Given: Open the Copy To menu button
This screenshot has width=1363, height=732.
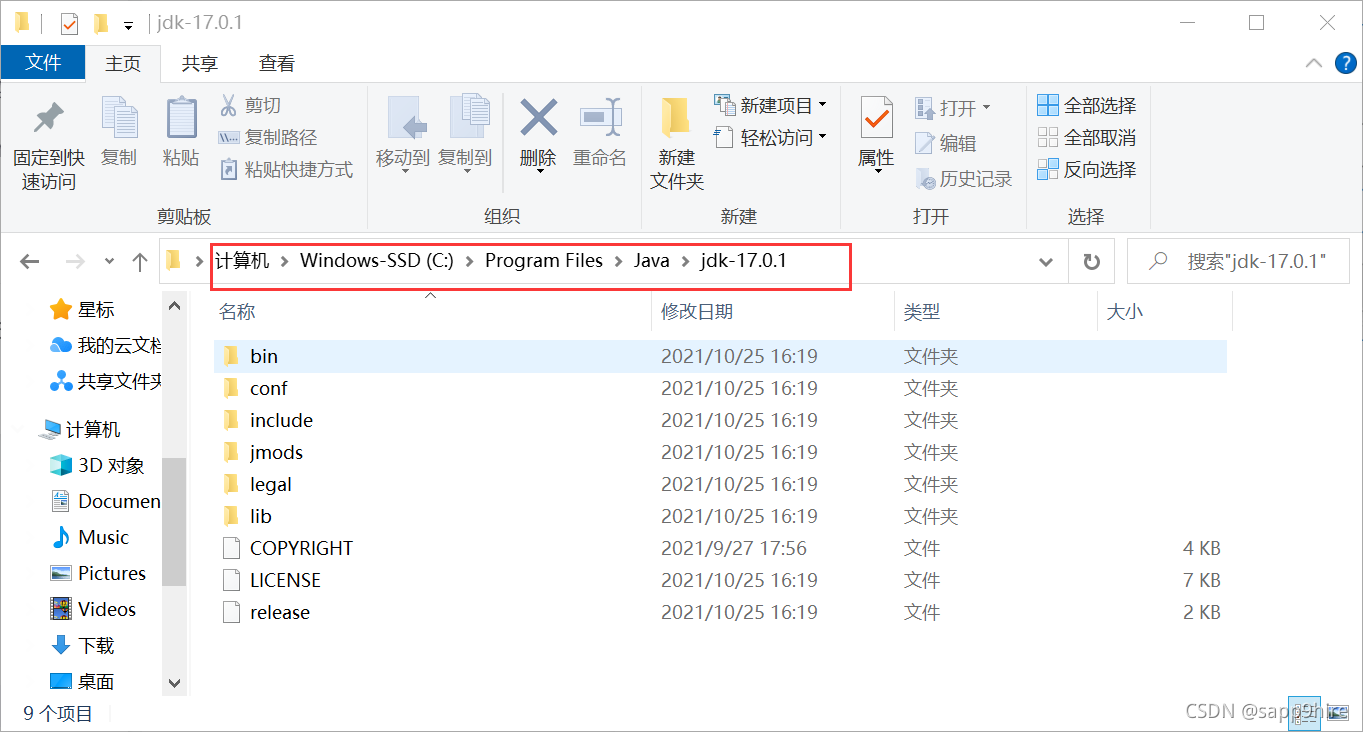Looking at the screenshot, I should pyautogui.click(x=465, y=134).
